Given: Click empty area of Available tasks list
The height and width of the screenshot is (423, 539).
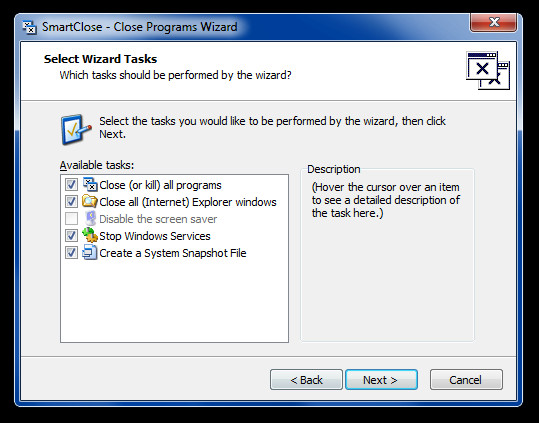Looking at the screenshot, I should point(174,302).
